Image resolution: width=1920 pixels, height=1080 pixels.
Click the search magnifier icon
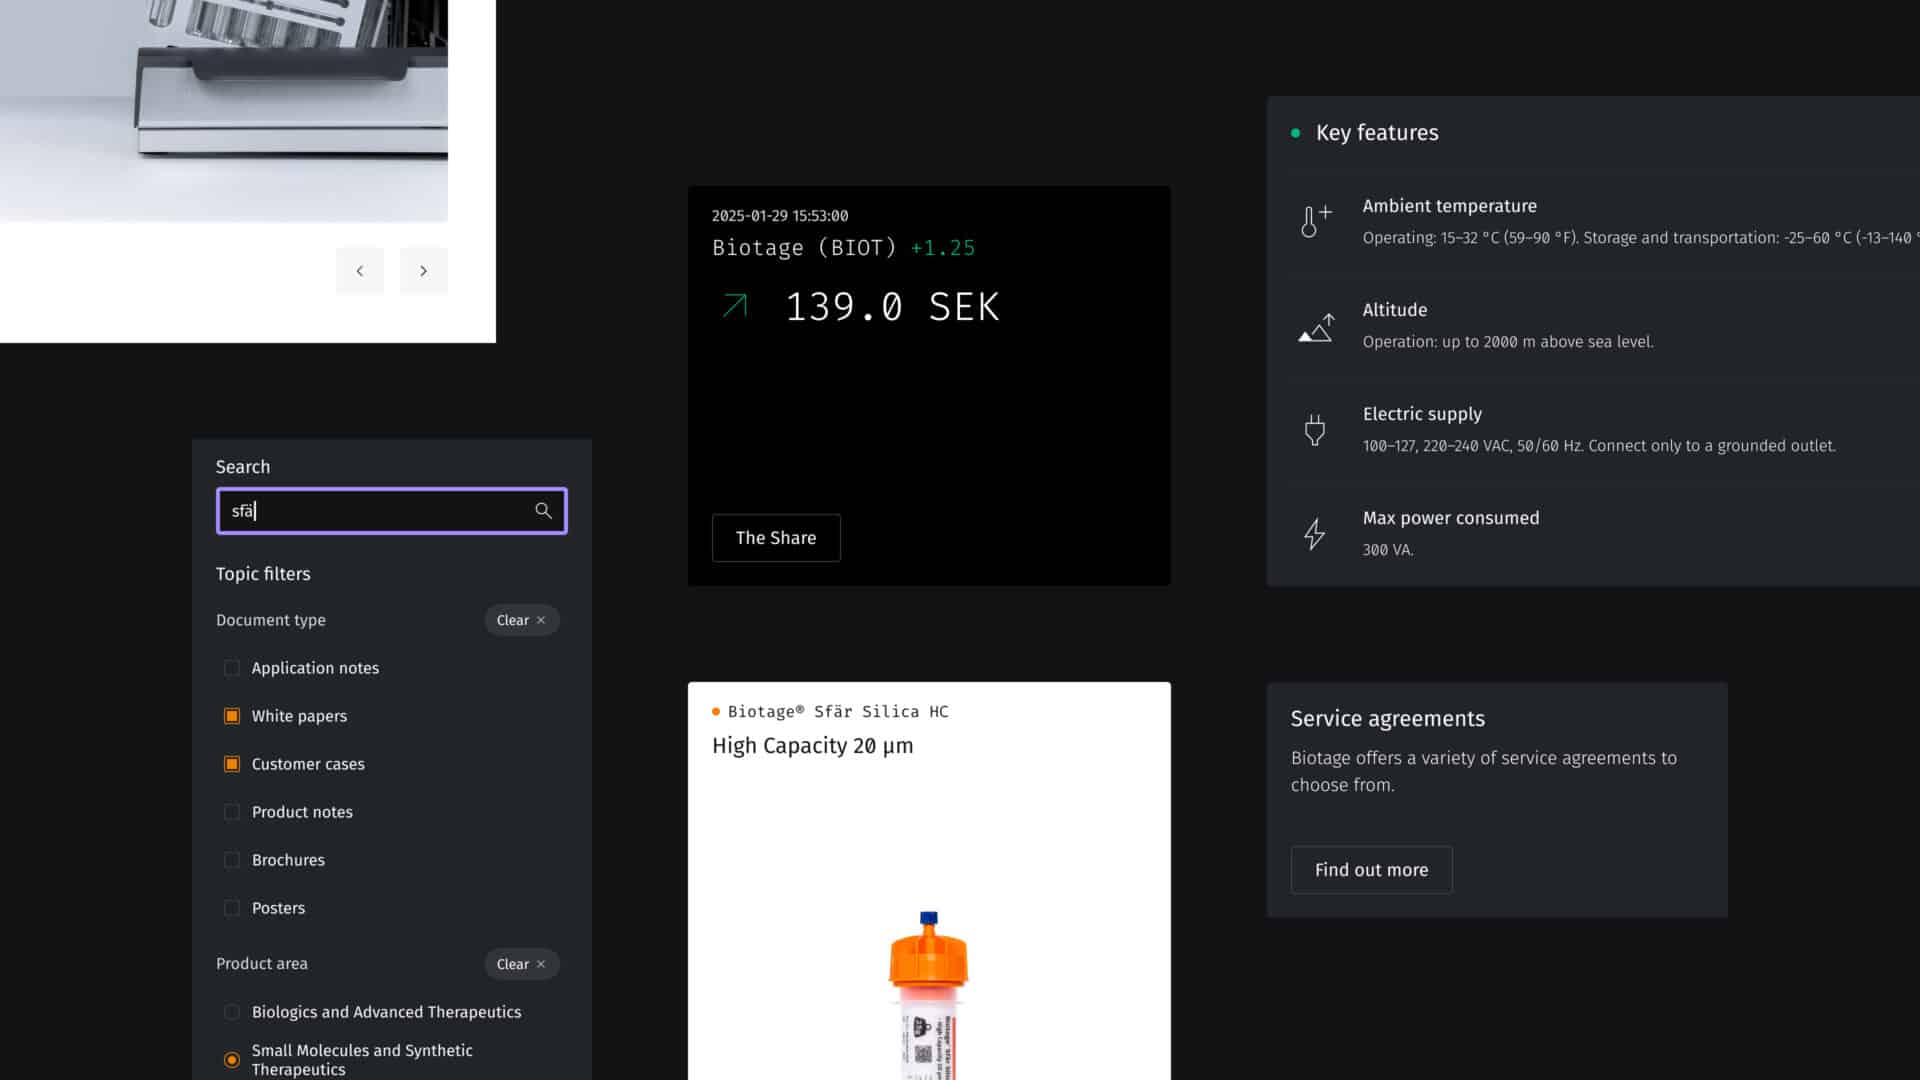(x=543, y=511)
